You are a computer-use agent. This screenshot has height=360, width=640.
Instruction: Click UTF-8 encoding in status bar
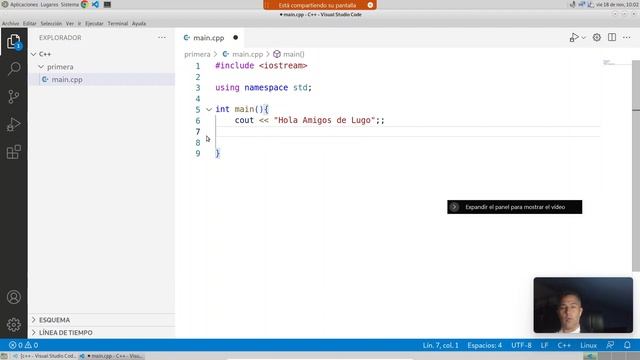coord(521,345)
